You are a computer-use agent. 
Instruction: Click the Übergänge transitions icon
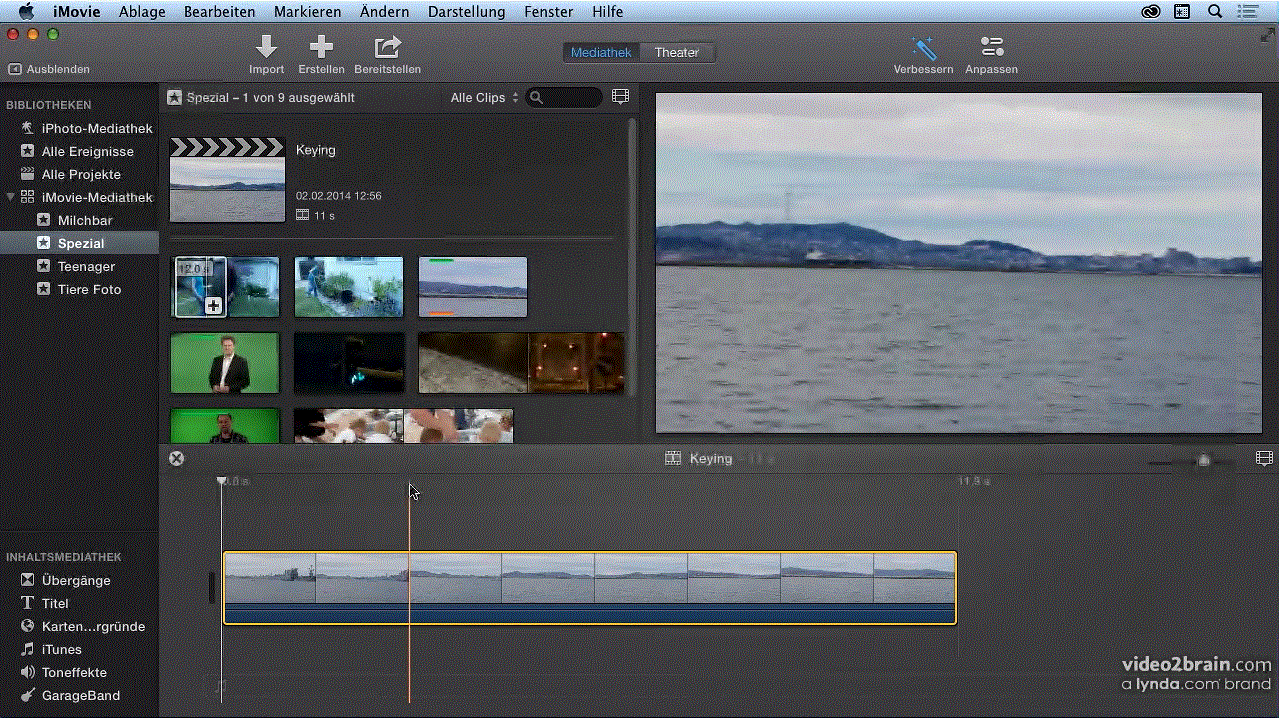click(x=28, y=580)
